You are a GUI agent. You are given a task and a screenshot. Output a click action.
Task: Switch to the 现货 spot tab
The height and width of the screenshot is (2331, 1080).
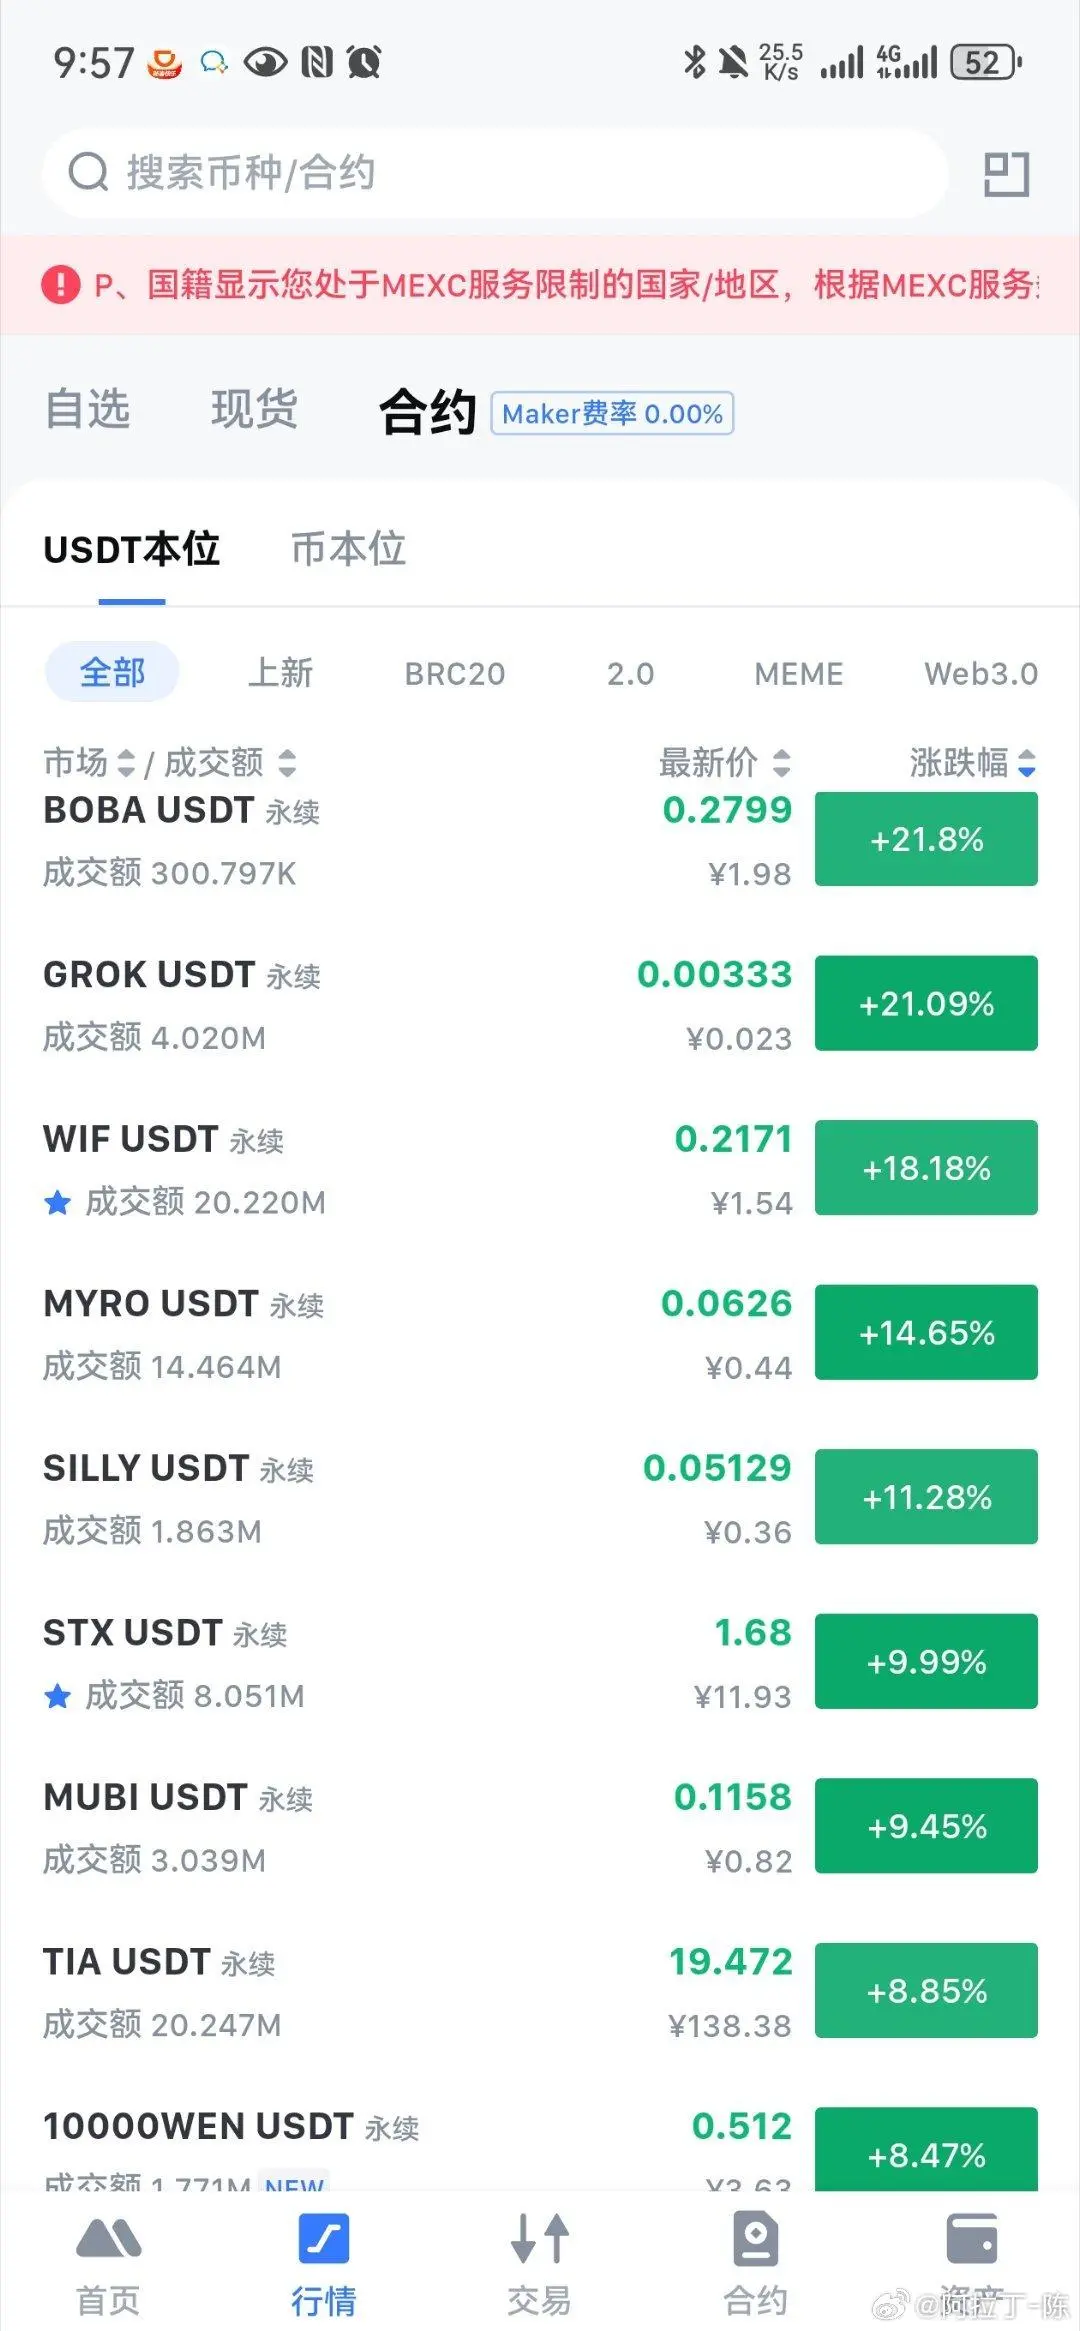[x=254, y=409]
